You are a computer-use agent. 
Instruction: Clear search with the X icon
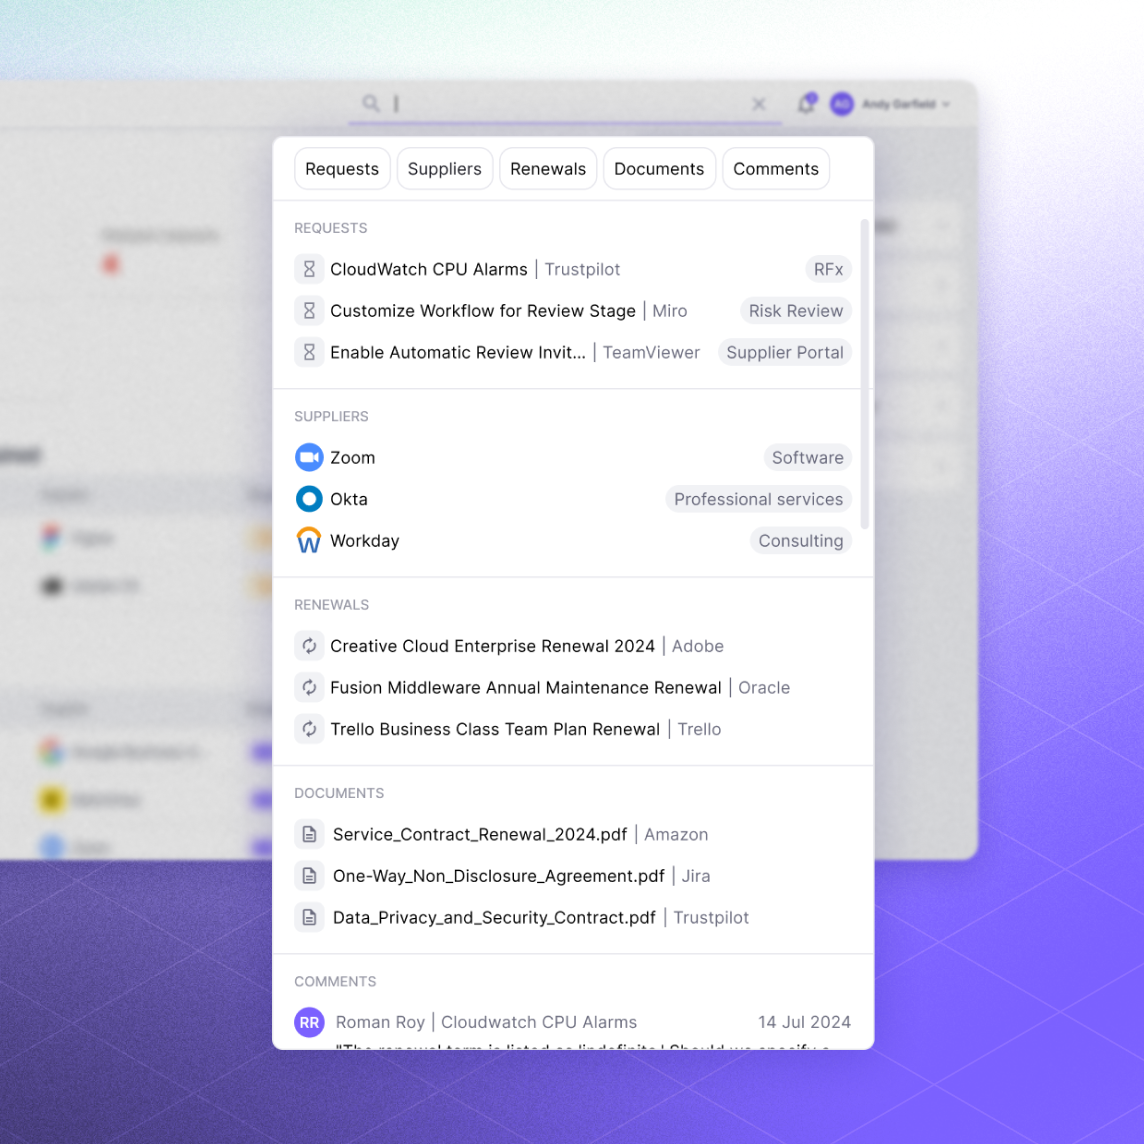tap(759, 104)
